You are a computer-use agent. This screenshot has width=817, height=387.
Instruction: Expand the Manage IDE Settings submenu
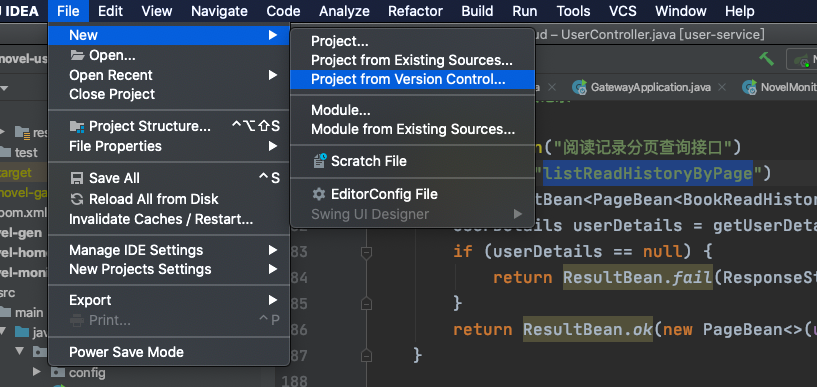click(169, 250)
